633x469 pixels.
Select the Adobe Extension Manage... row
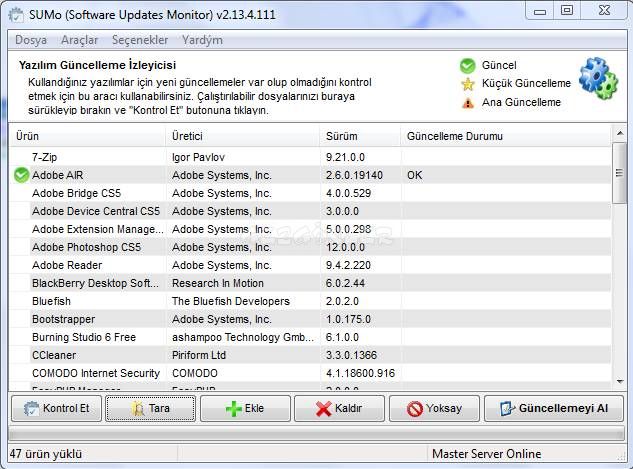pos(310,229)
